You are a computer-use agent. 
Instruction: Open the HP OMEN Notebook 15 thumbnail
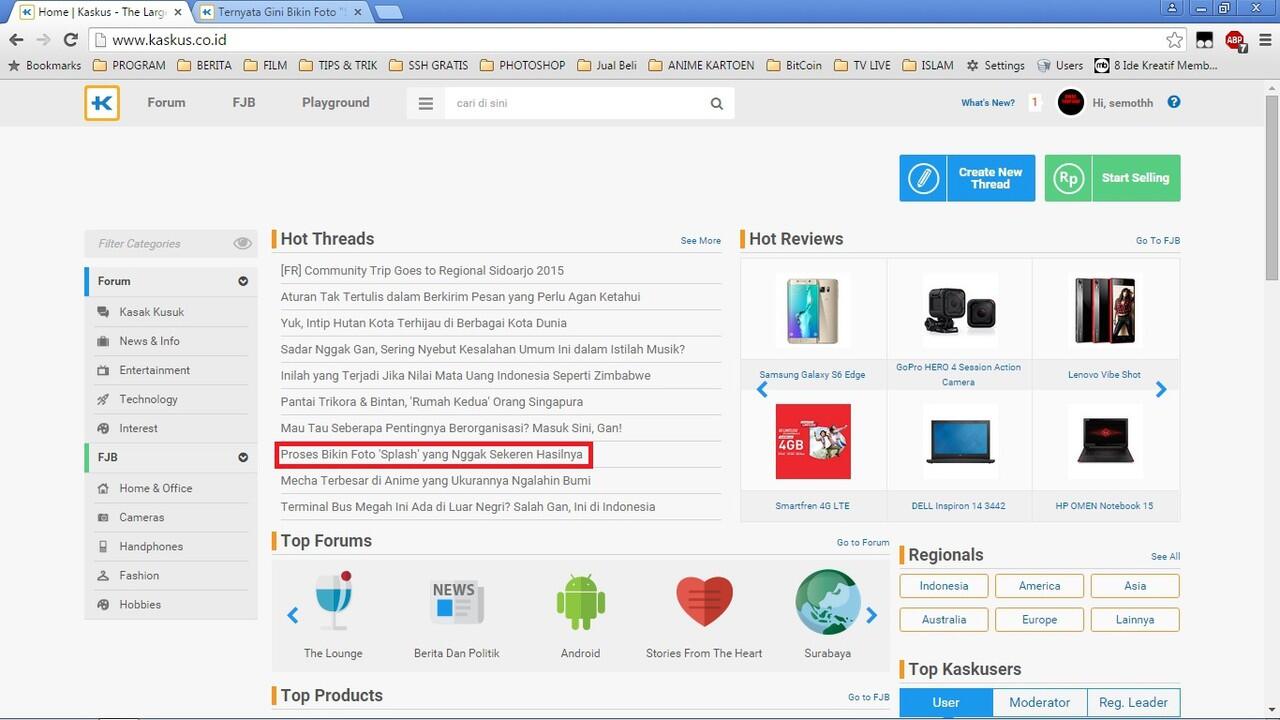1105,441
